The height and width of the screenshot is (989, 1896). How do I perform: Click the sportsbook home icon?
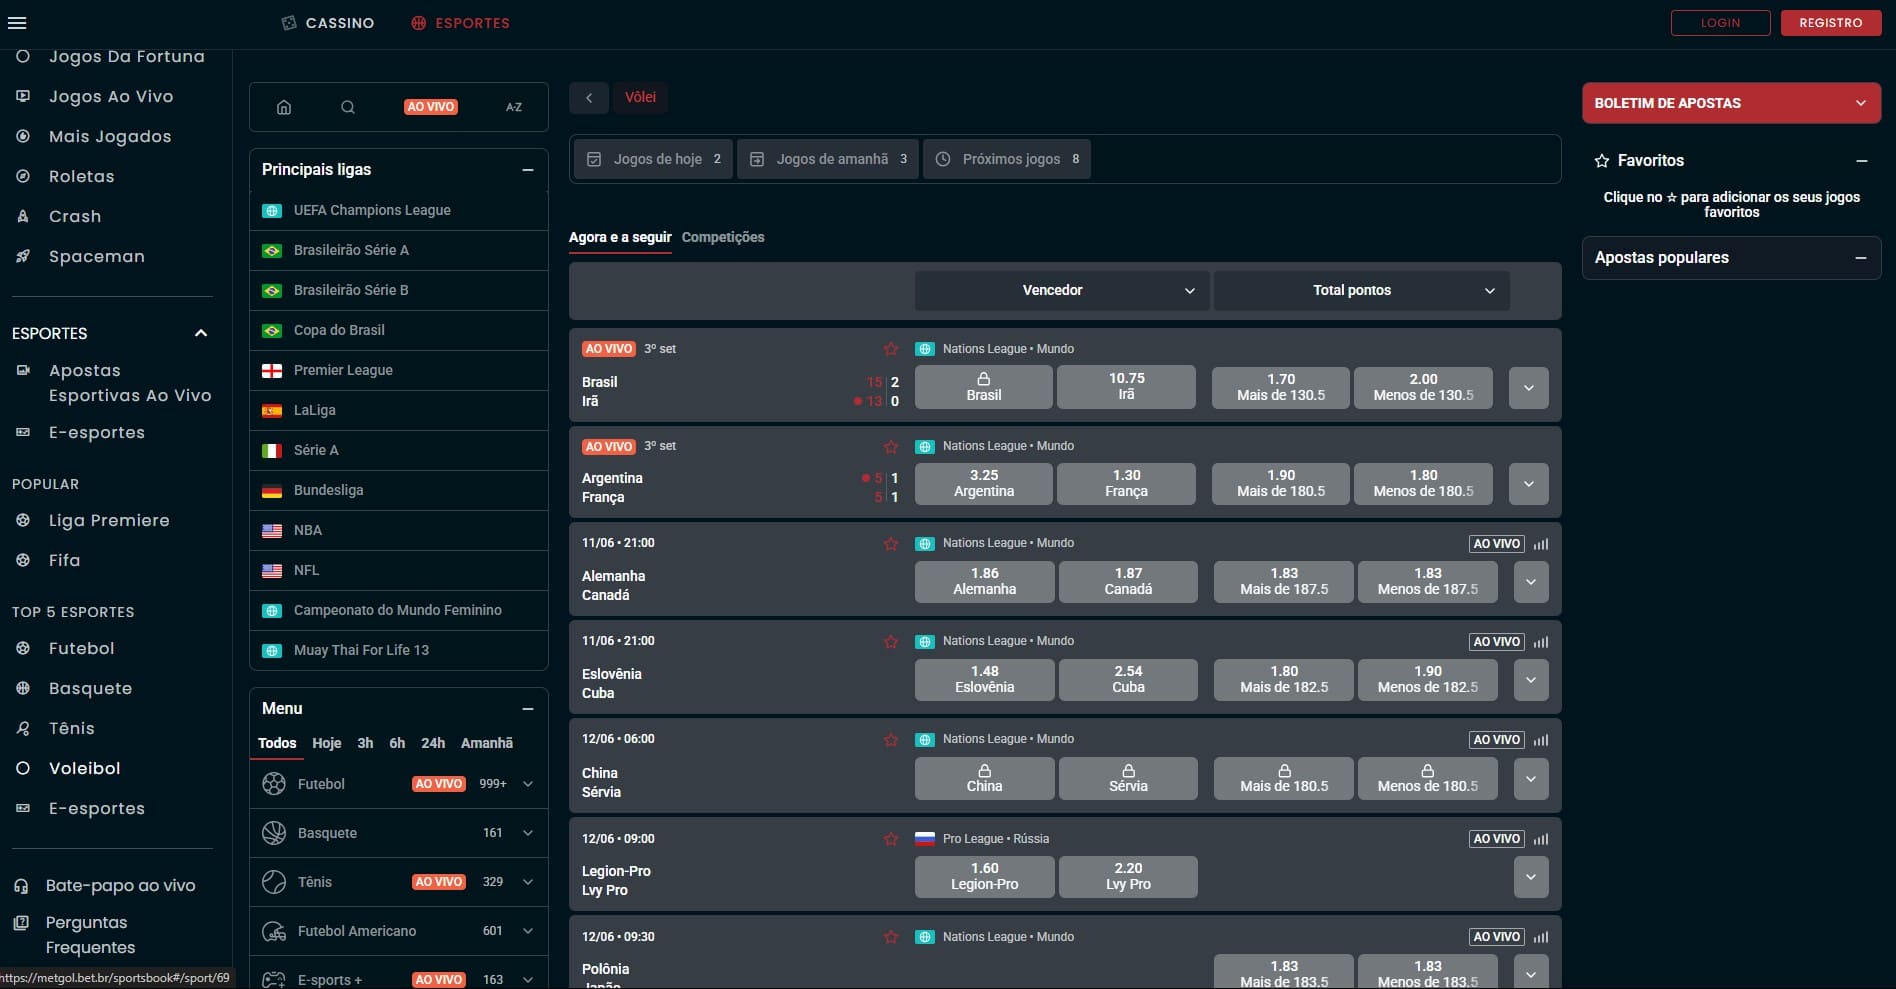284,107
